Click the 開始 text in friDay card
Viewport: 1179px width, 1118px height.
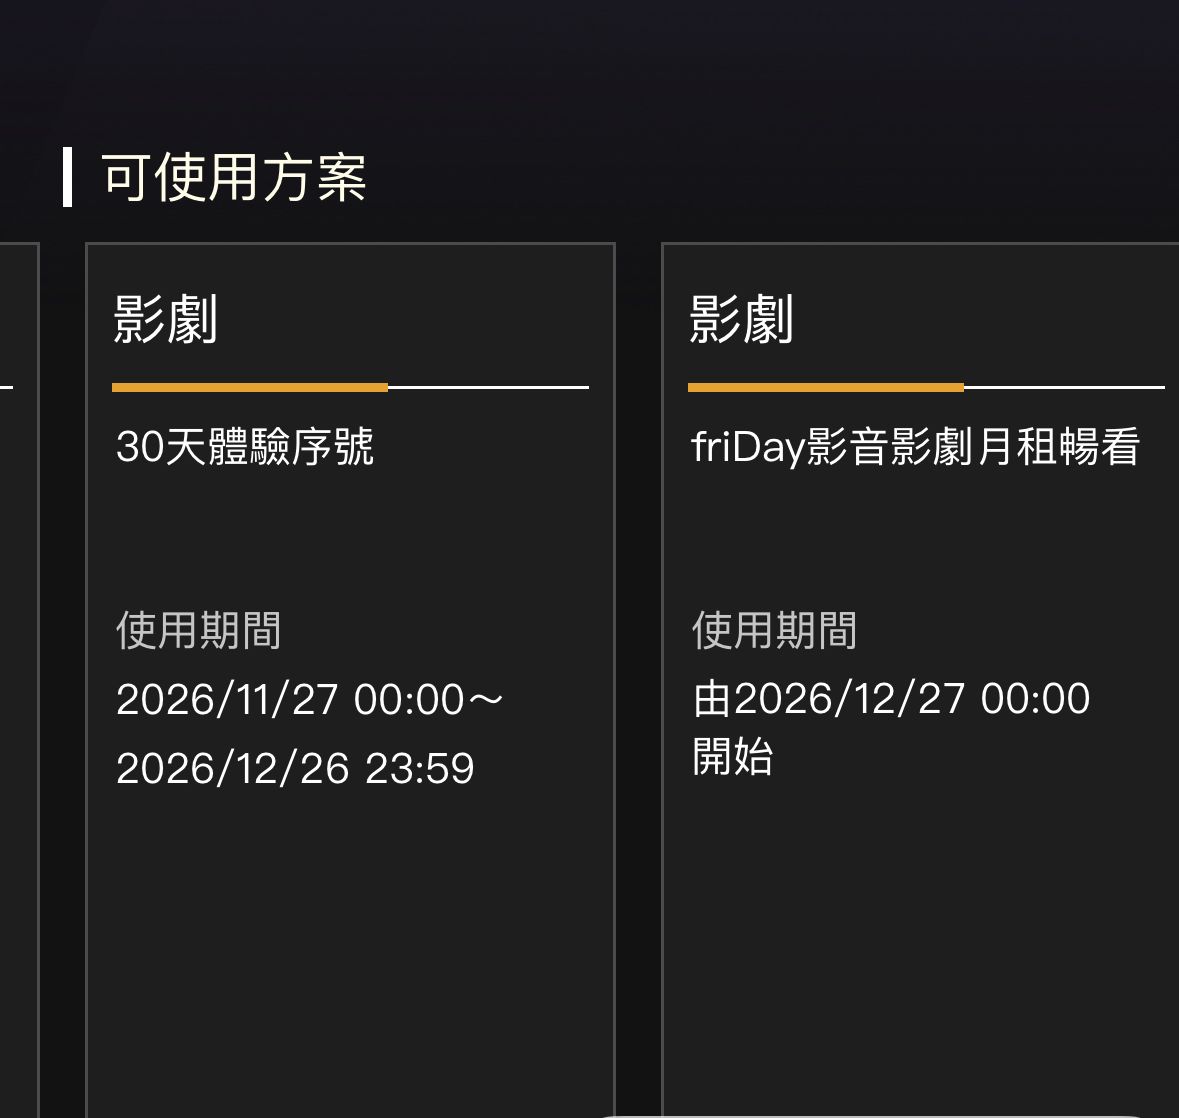coord(733,757)
